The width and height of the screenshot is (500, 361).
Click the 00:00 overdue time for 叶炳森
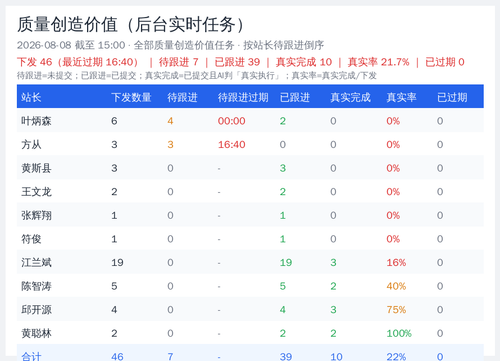[x=231, y=121]
